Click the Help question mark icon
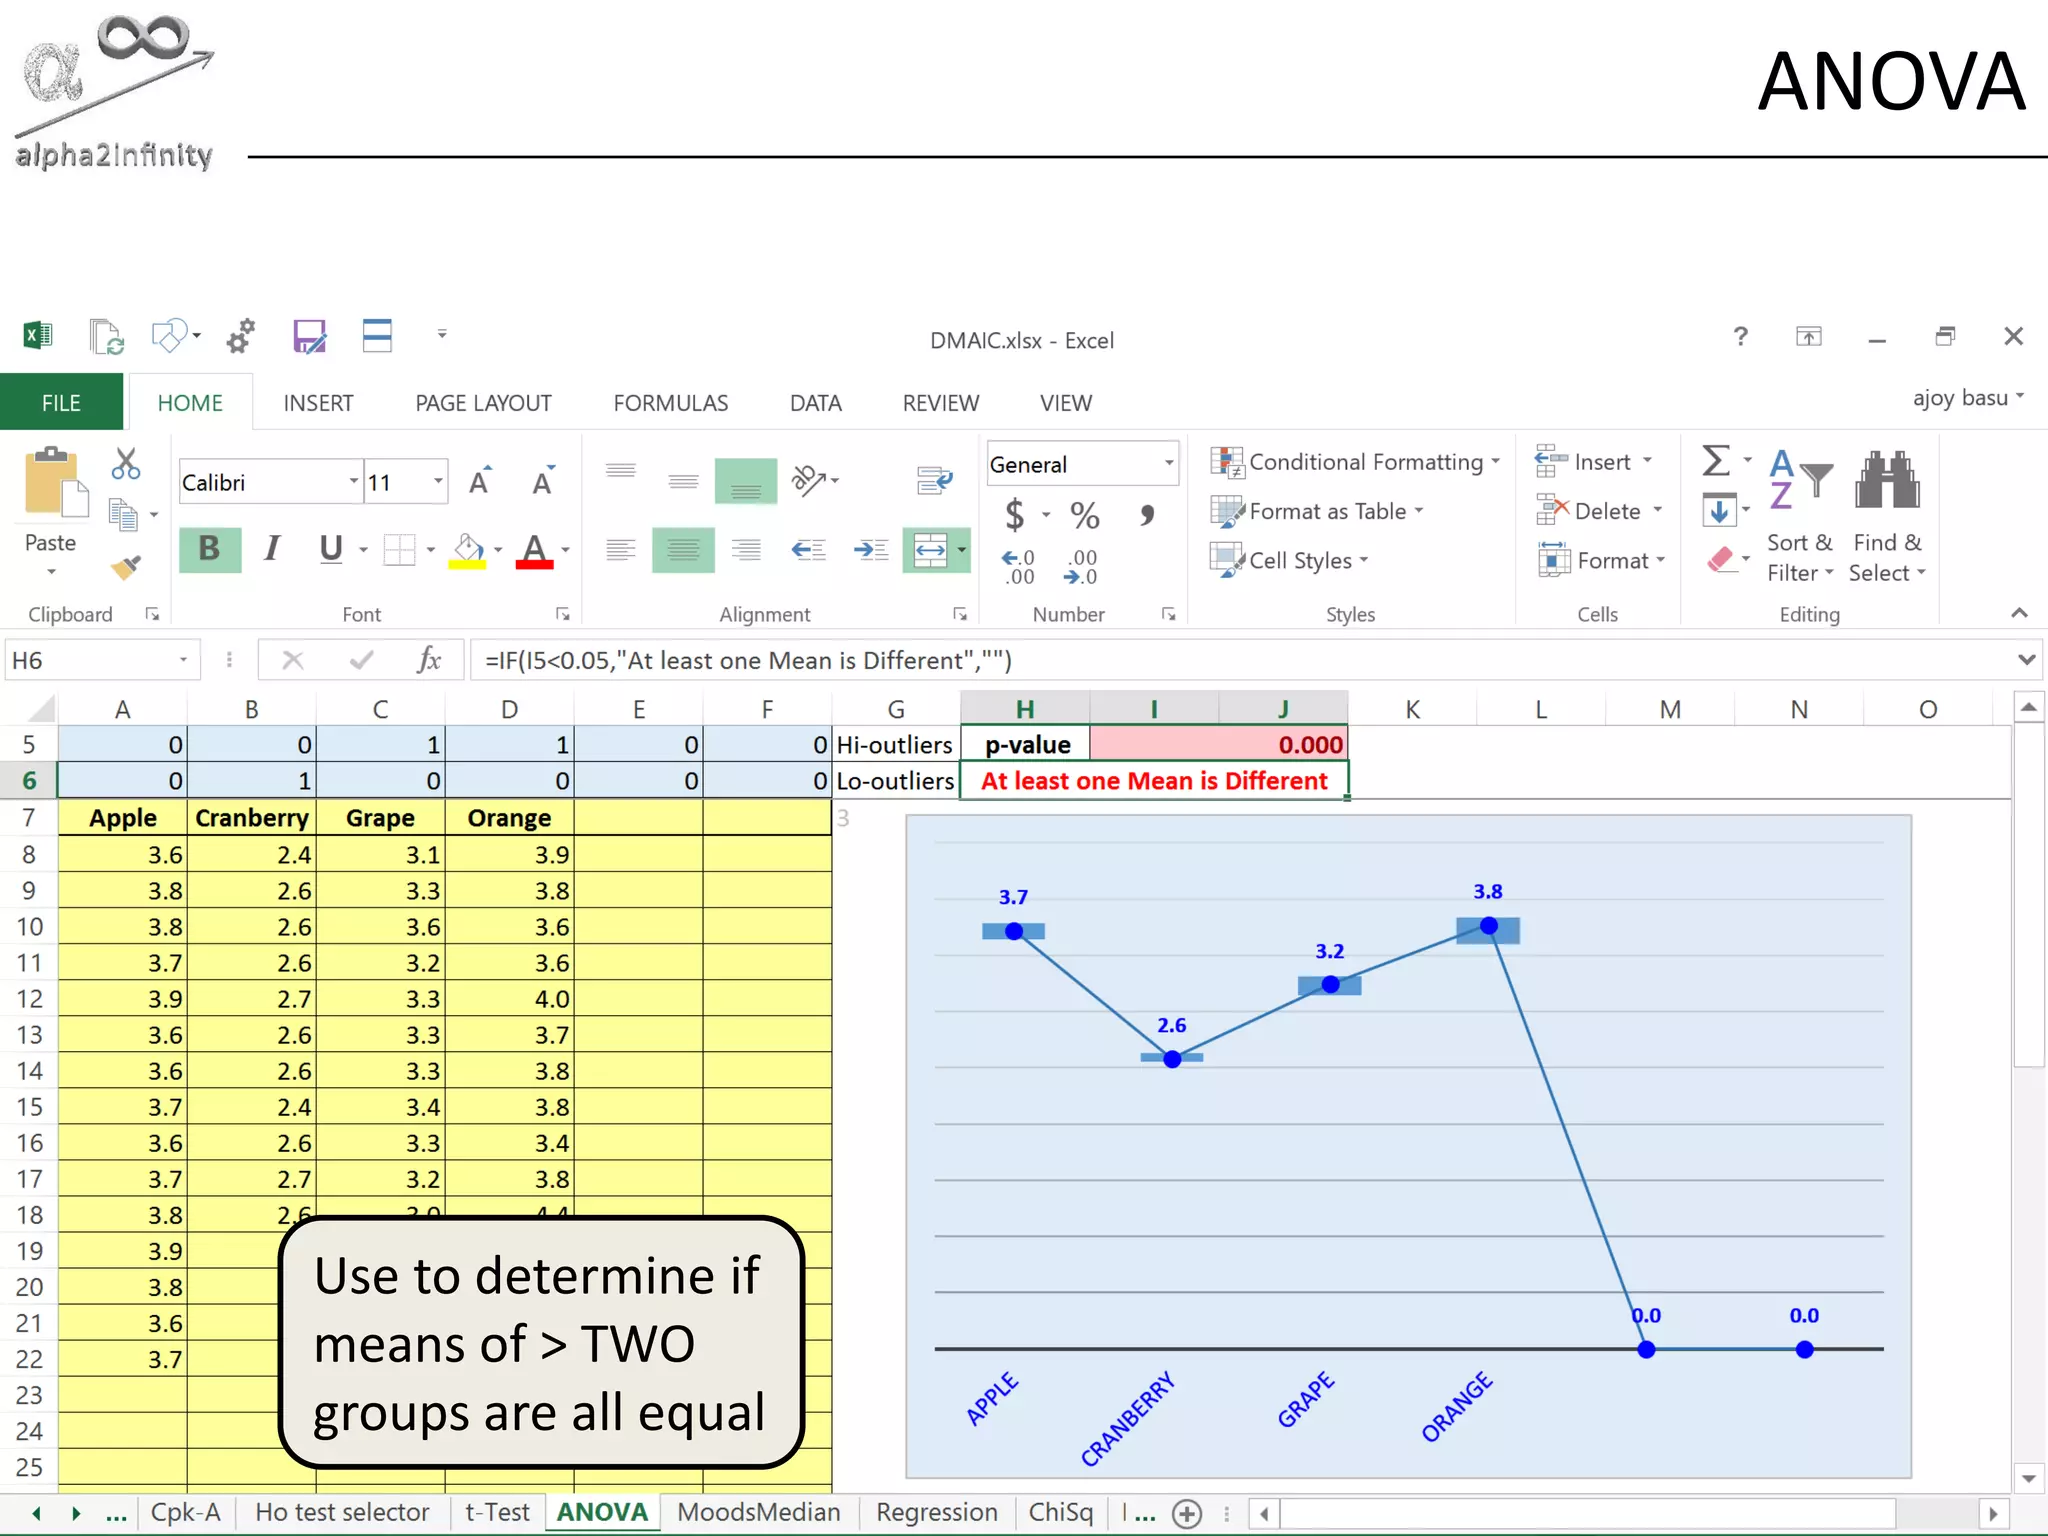Image resolution: width=2048 pixels, height=1536 pixels. click(x=1741, y=337)
